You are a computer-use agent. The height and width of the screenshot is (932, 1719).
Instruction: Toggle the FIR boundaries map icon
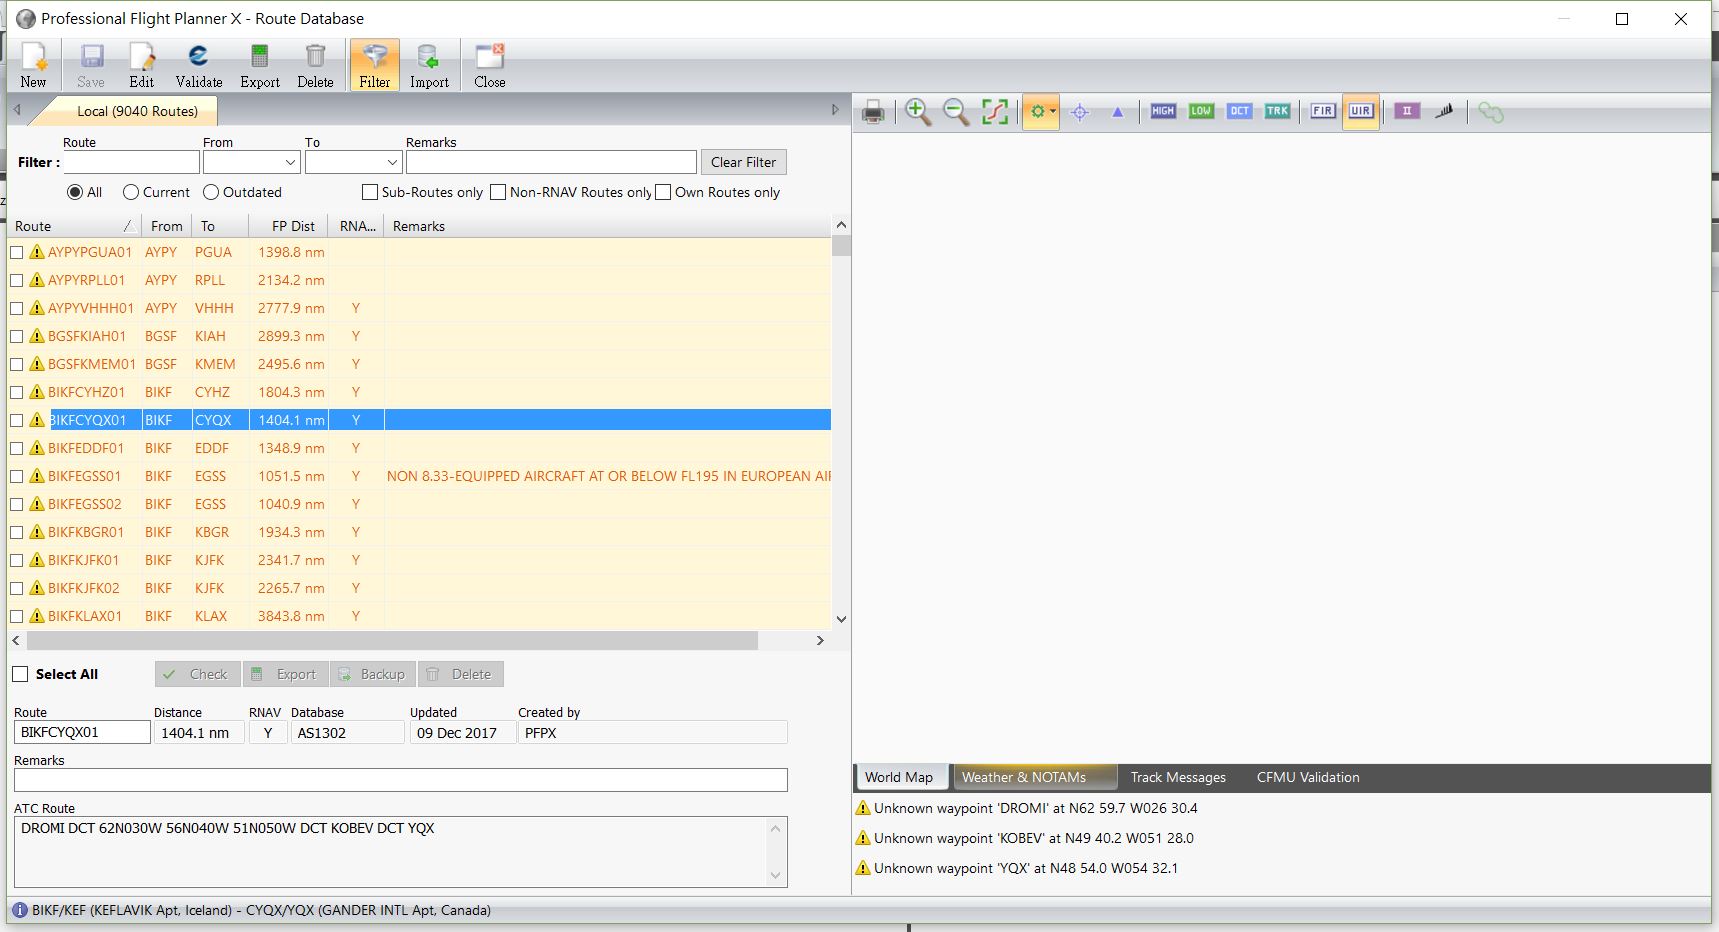click(x=1323, y=111)
